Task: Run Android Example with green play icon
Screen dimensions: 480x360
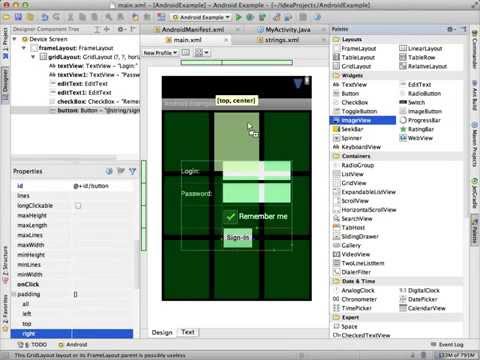Action: click(x=239, y=17)
